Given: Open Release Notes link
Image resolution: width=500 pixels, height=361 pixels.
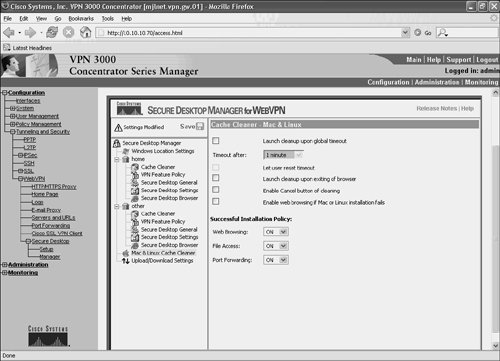Looking at the screenshot, I should (x=436, y=109).
